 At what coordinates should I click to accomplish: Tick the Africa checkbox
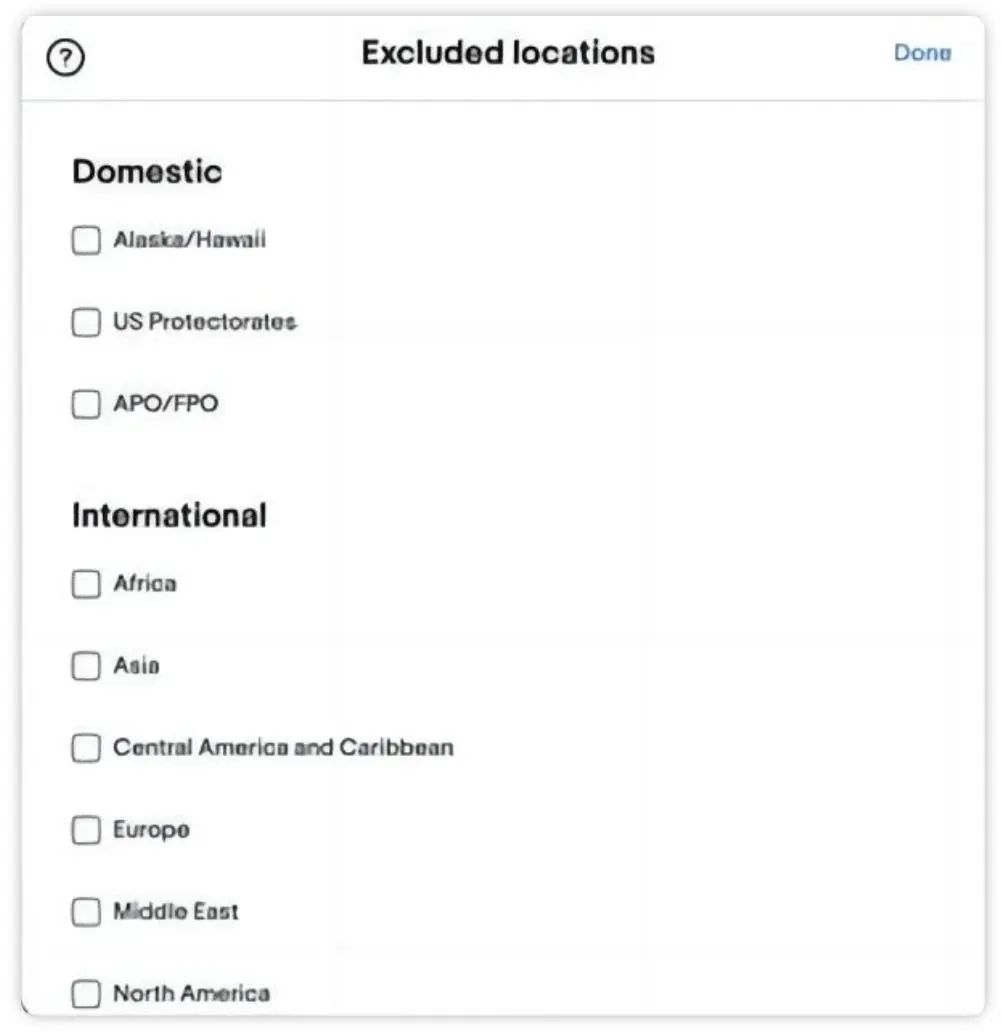(86, 584)
